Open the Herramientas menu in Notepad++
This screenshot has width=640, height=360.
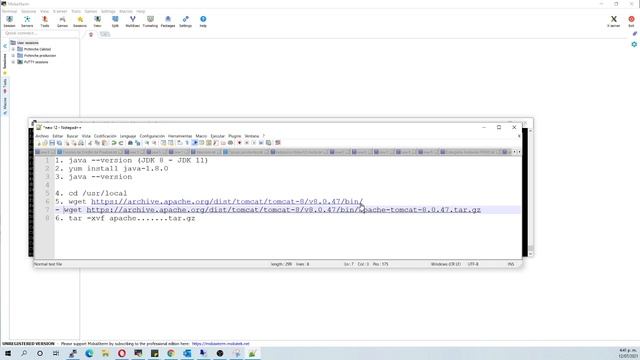coord(180,136)
